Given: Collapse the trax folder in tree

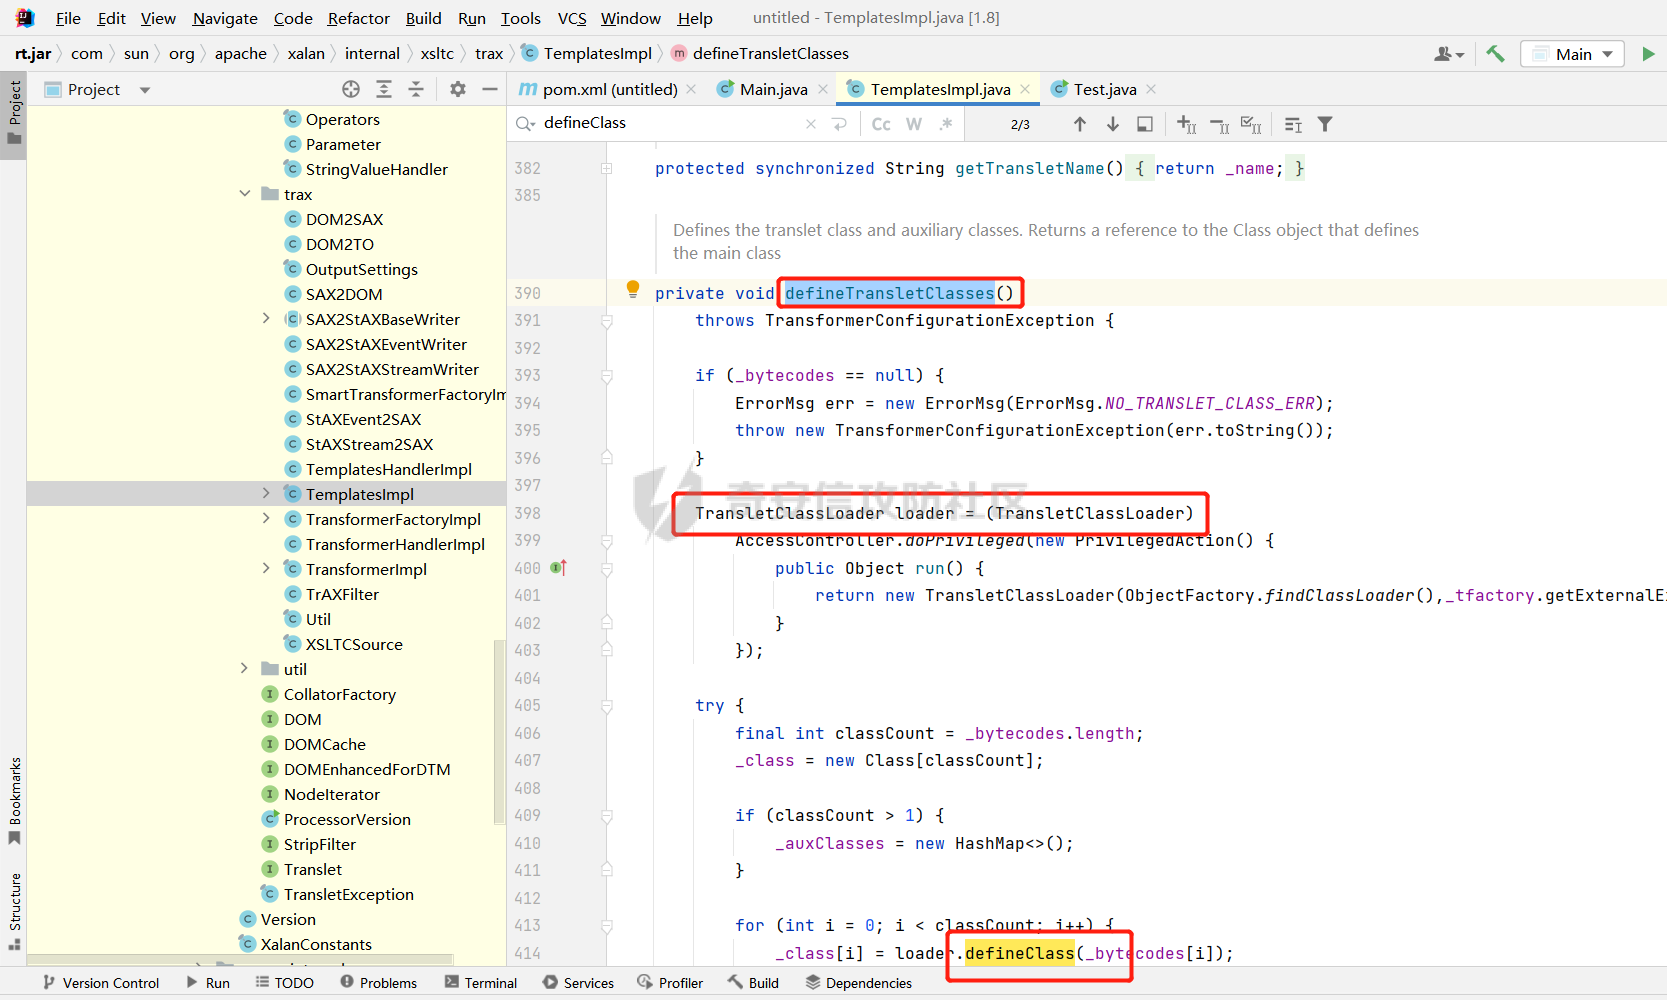Looking at the screenshot, I should click(x=245, y=194).
